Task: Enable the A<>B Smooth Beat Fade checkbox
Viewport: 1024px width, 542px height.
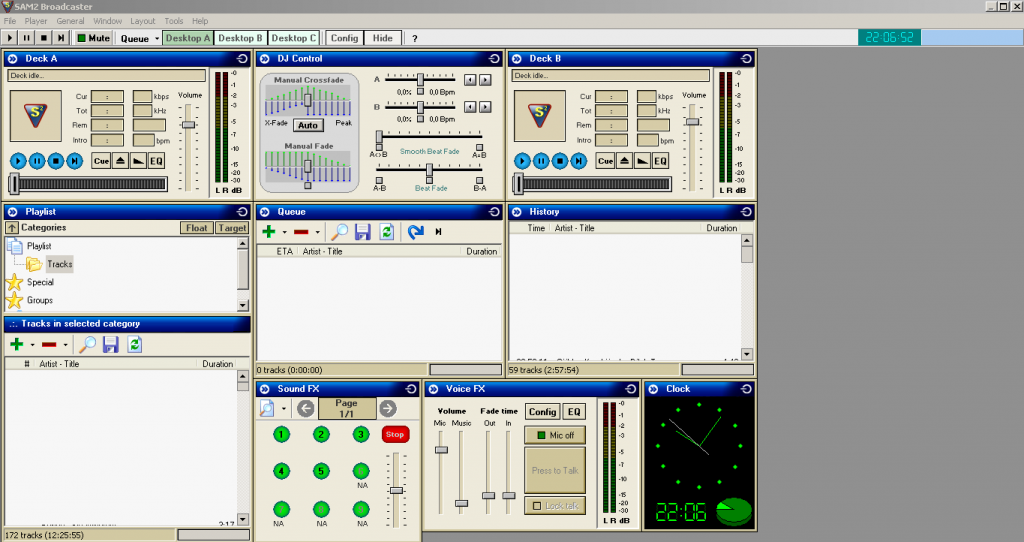Action: [379, 146]
